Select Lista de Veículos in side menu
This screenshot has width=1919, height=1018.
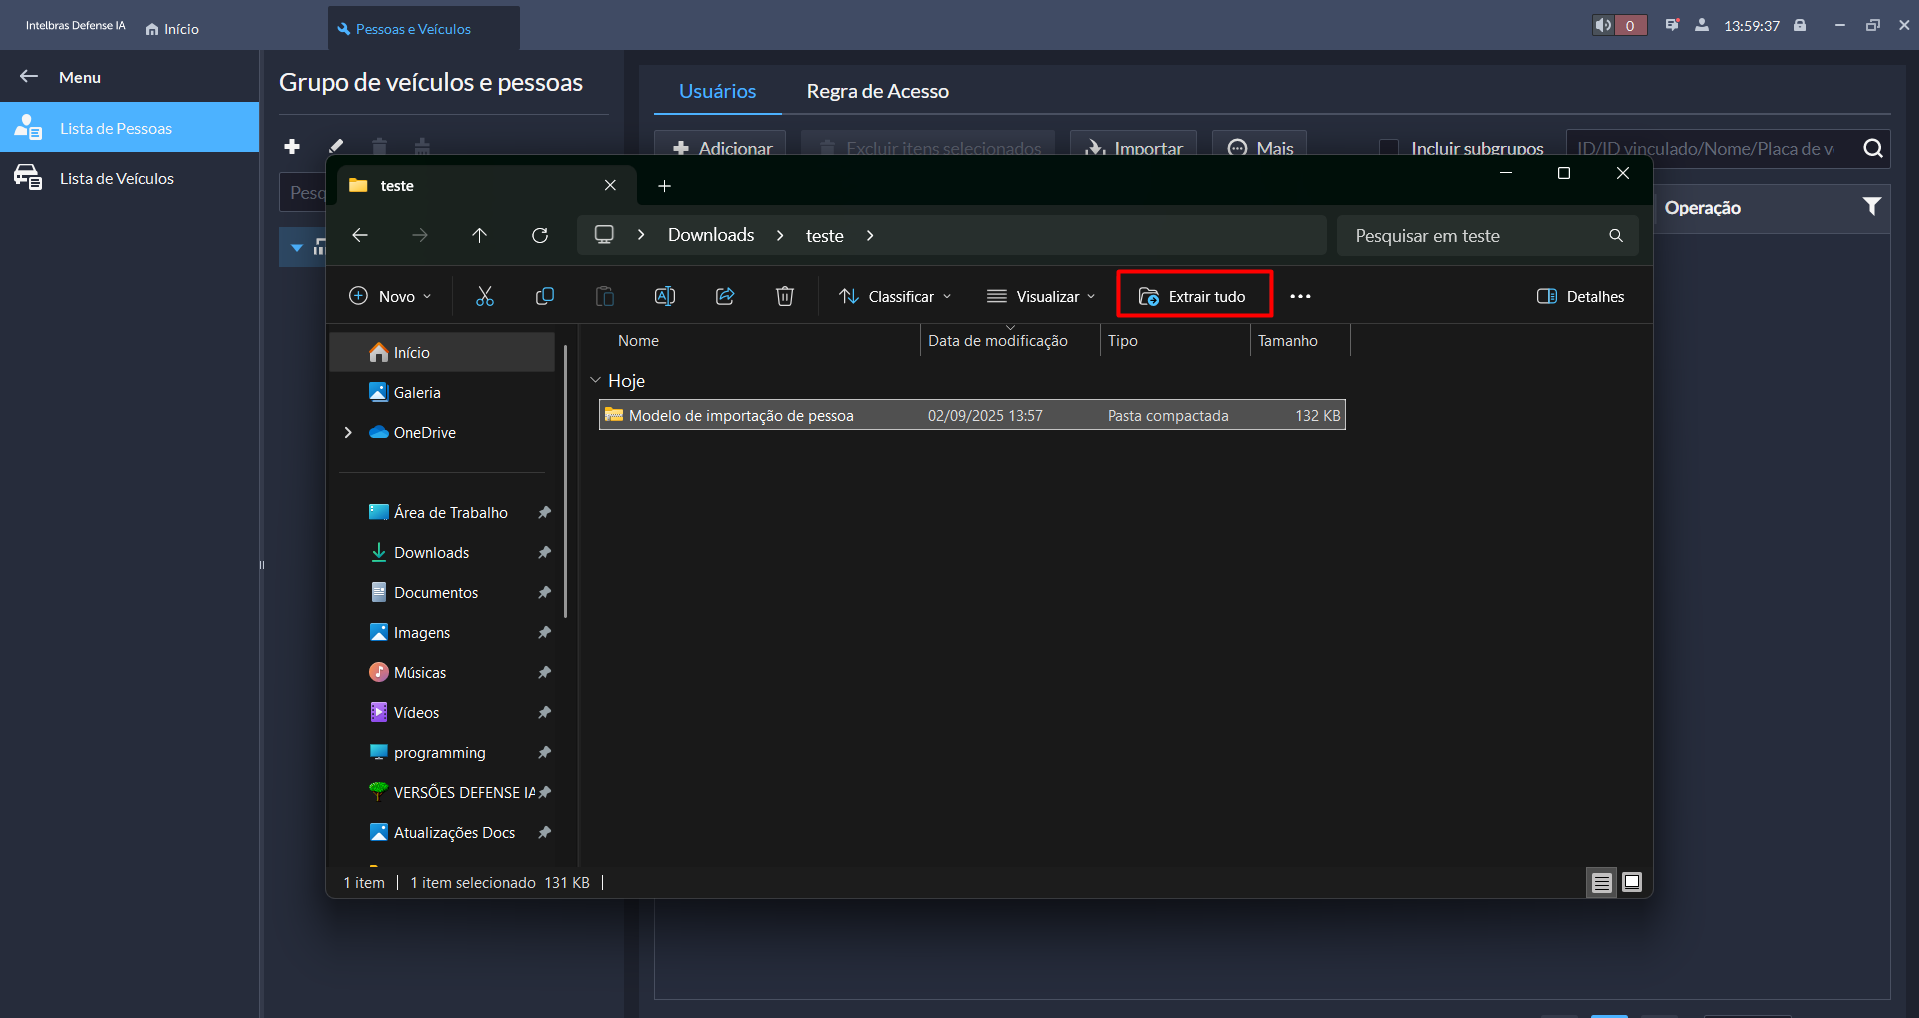coord(116,178)
